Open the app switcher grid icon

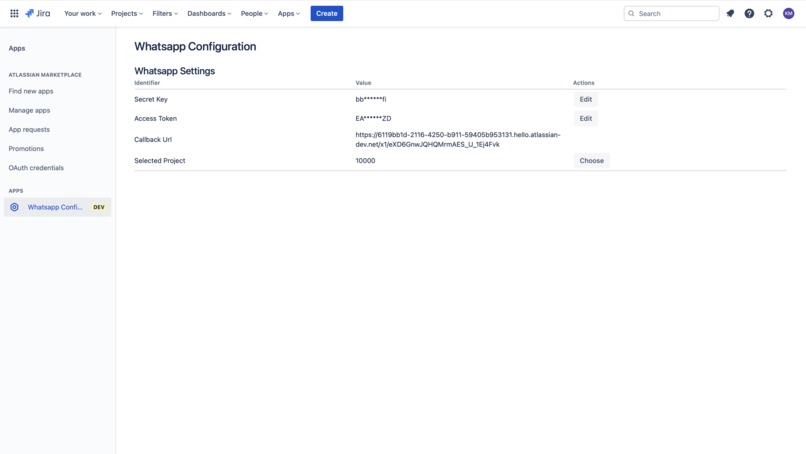(14, 13)
